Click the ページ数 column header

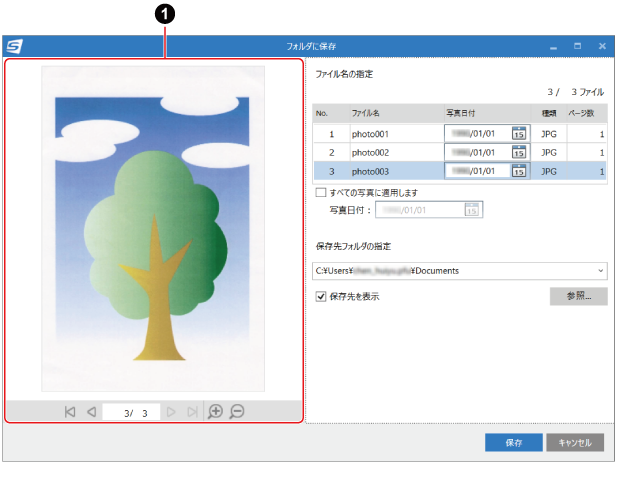[x=587, y=113]
